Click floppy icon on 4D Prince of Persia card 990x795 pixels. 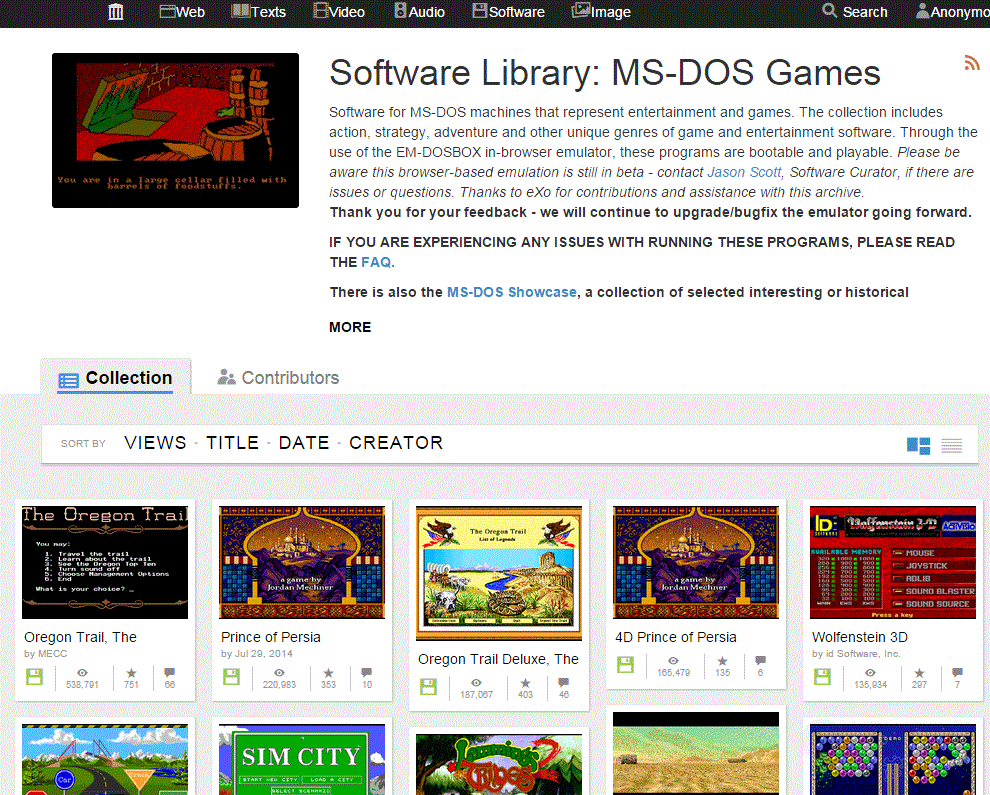point(626,665)
